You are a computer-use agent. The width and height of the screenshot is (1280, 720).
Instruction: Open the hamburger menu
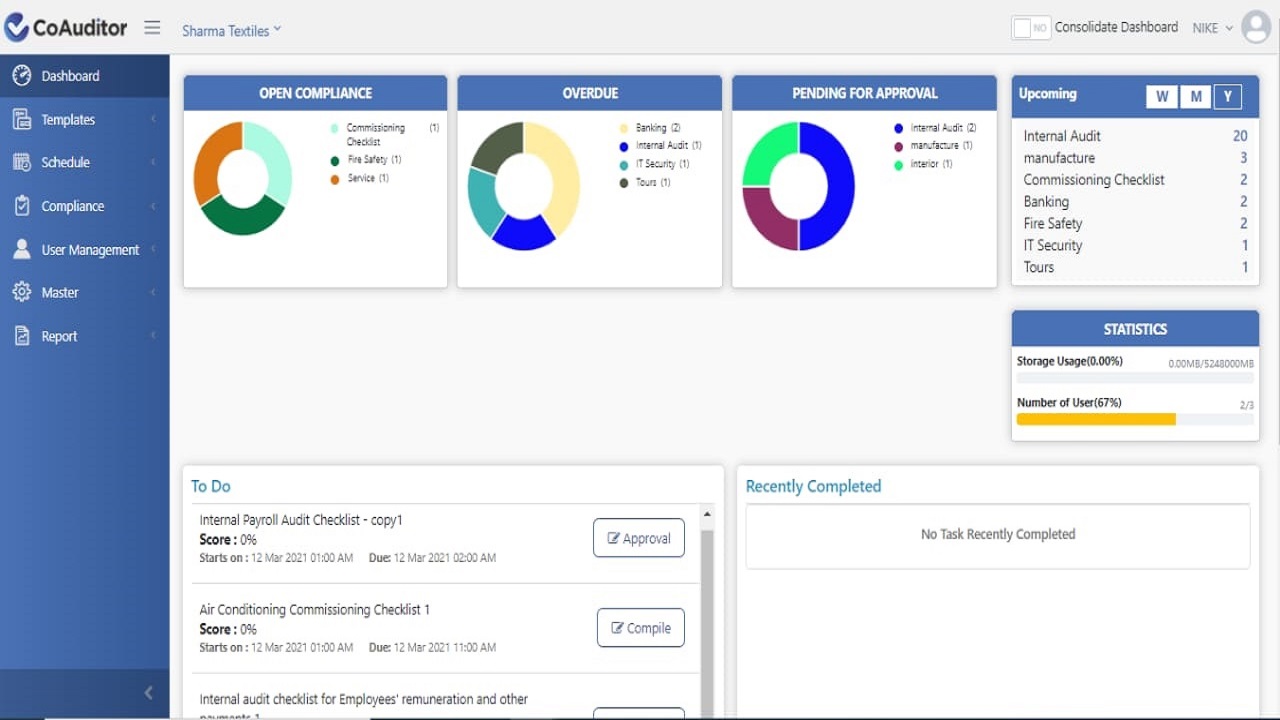[152, 27]
